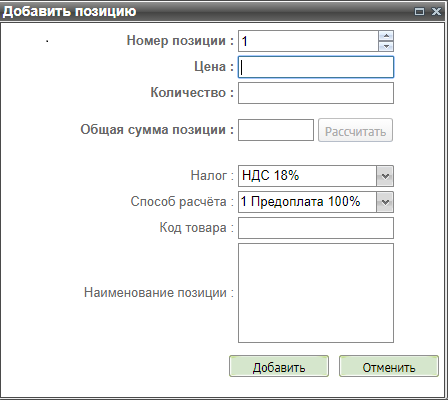
Task: Click the Рассчитать button
Action: [x=355, y=130]
